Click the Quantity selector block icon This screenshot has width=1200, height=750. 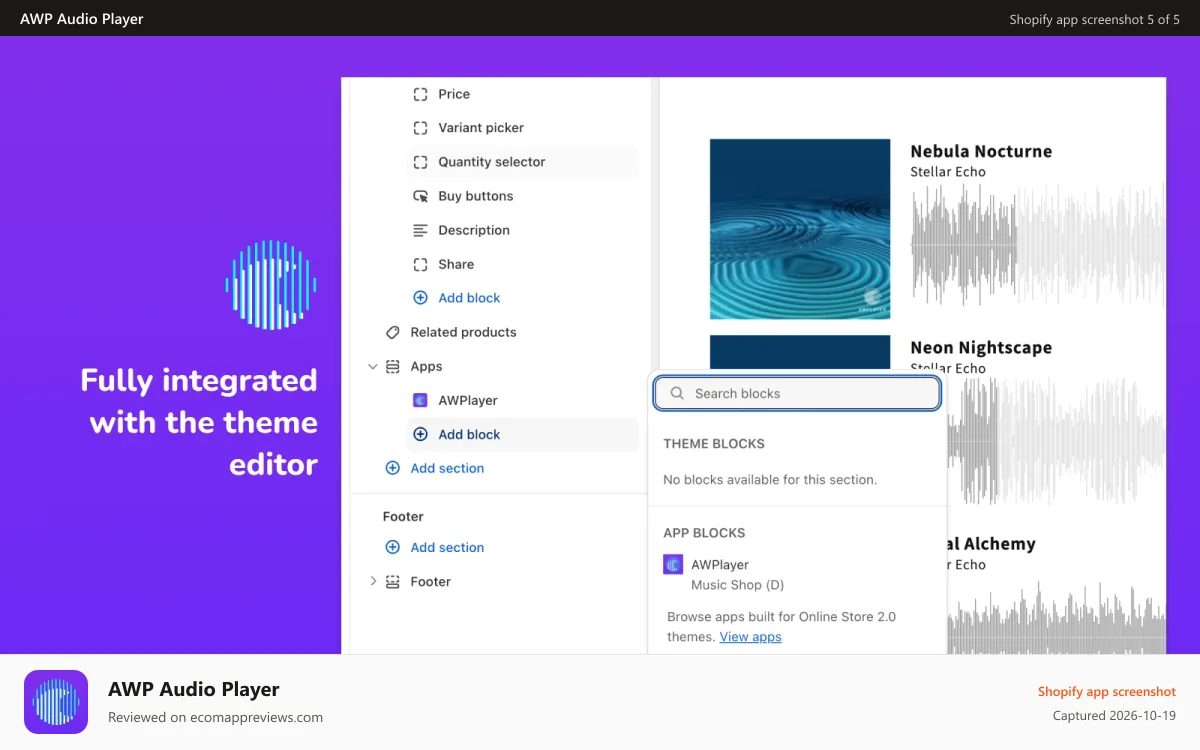[420, 162]
